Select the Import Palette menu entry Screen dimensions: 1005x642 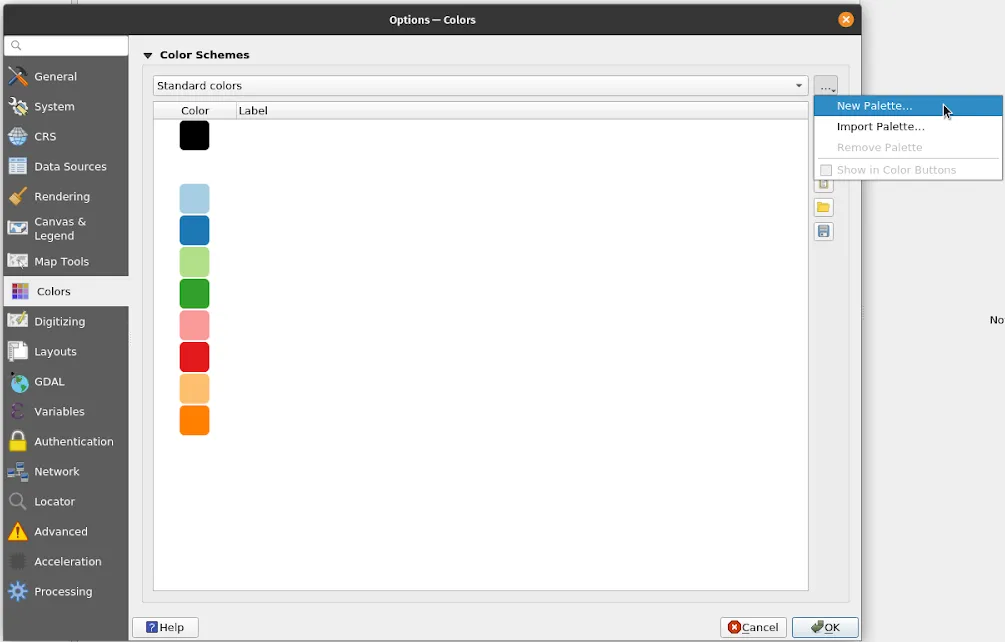click(x=878, y=126)
